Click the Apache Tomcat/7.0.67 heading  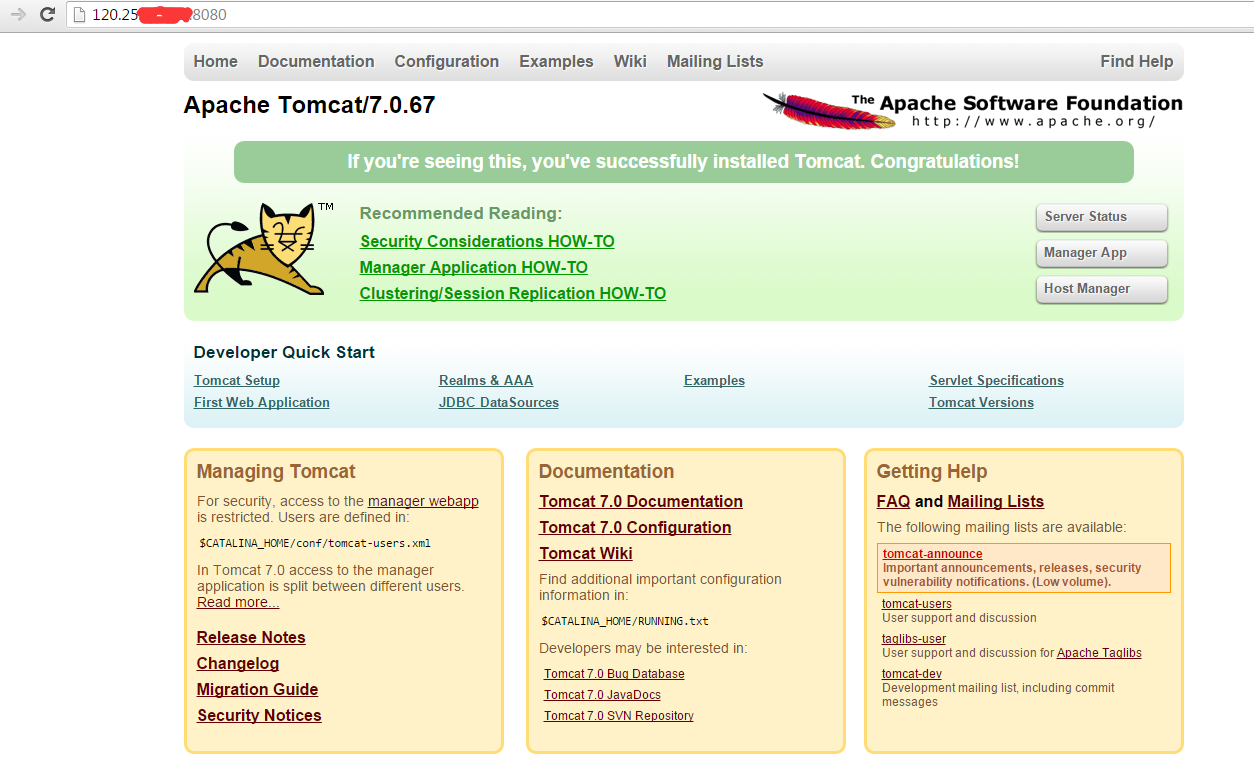point(309,105)
